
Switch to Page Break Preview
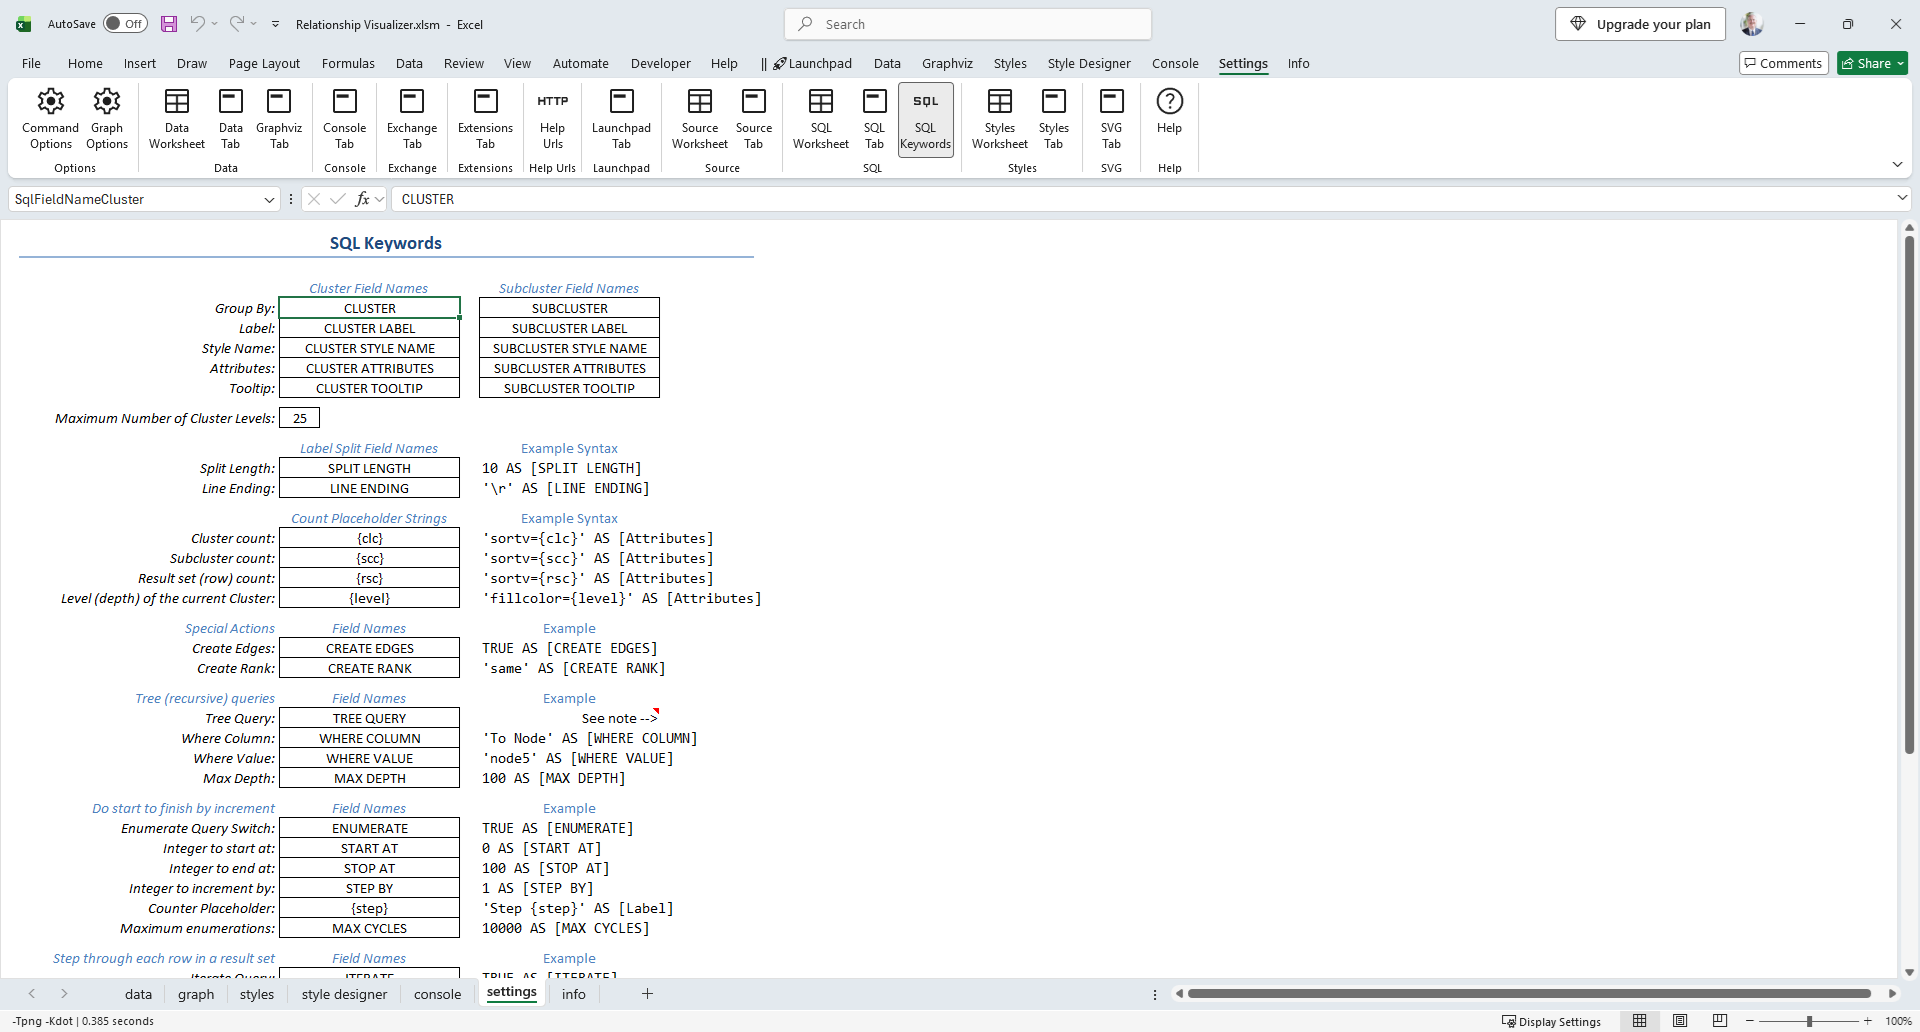point(1720,1021)
